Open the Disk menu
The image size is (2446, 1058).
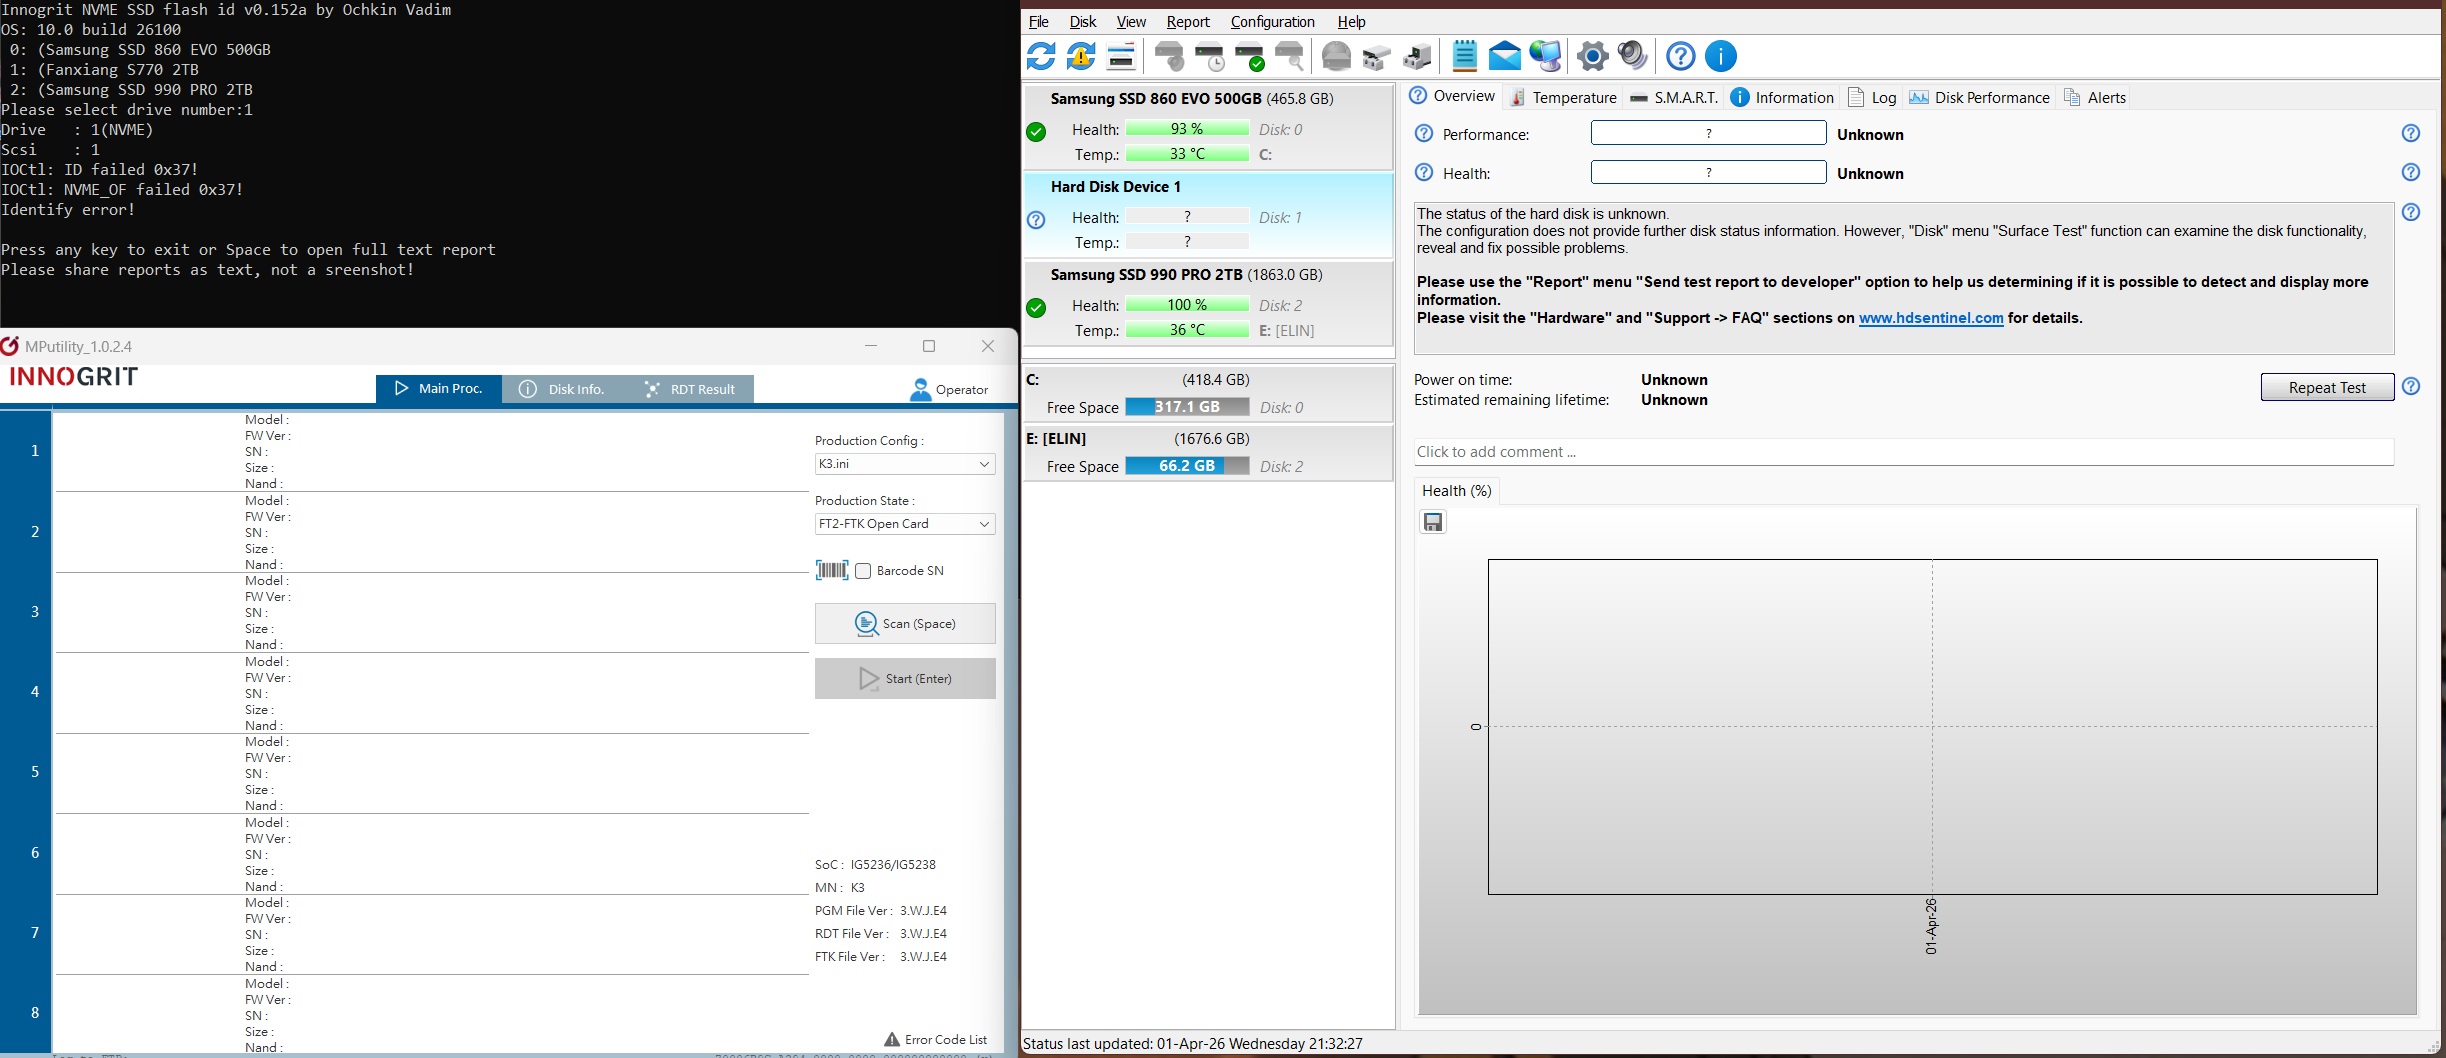tap(1083, 22)
